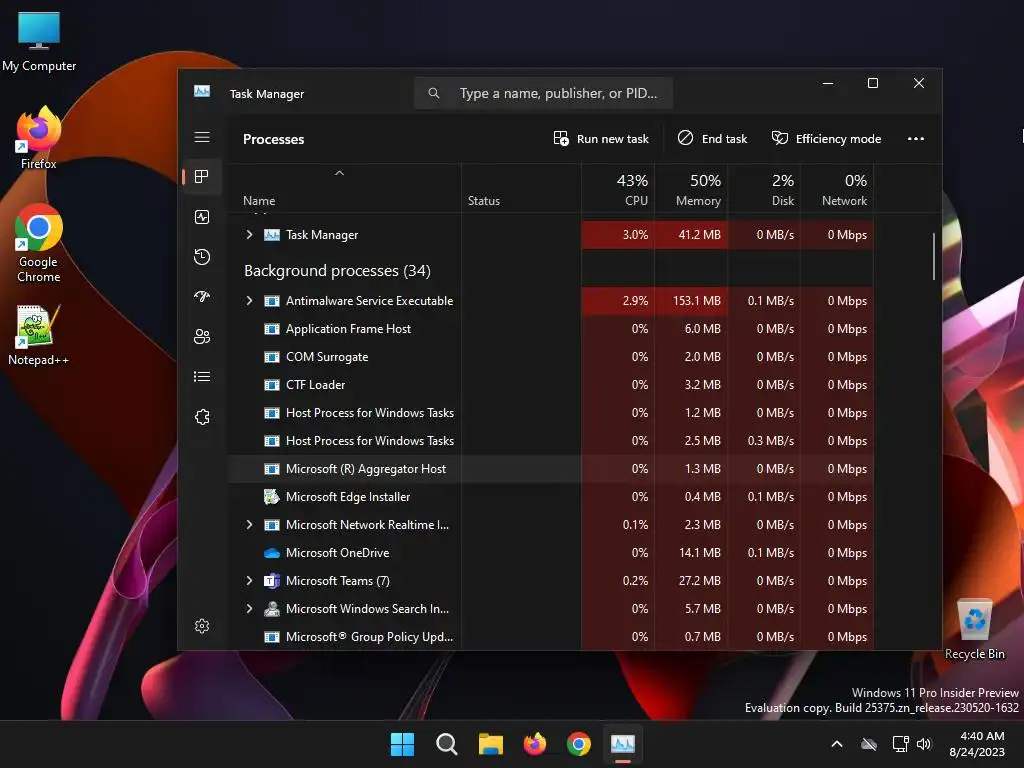Open the Performance sidebar icon
Viewport: 1024px width, 768px height.
coord(202,217)
